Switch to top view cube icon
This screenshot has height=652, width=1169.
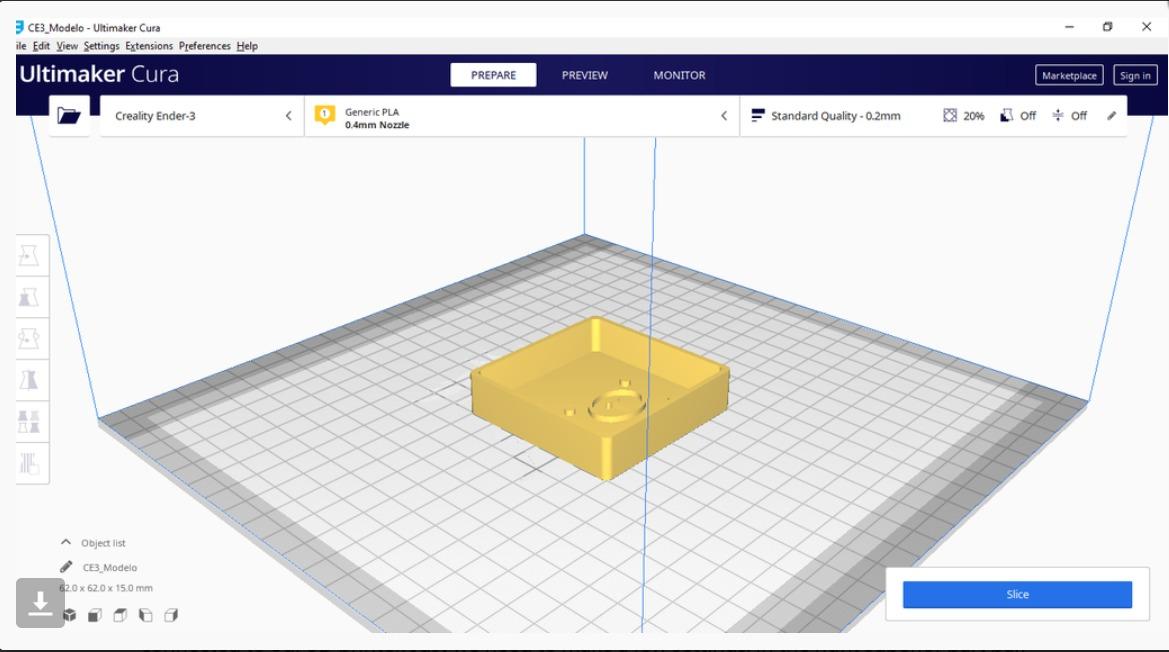click(120, 615)
